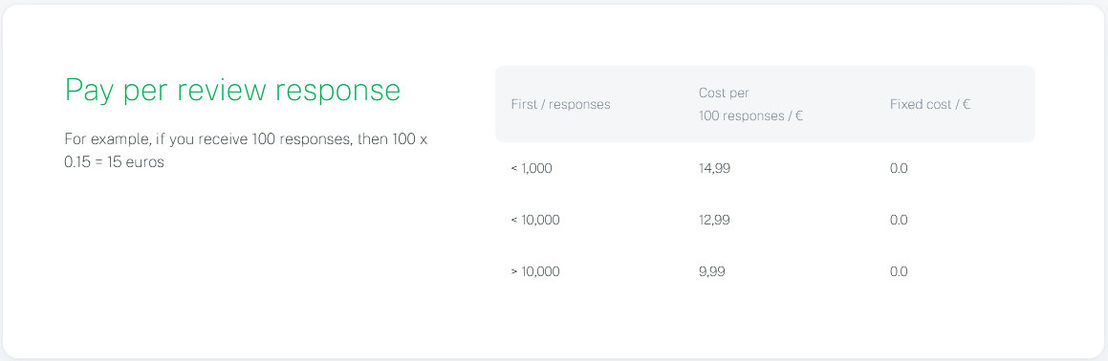Screen dimensions: 1108x361
Task: Click the 'First / responses' column header
Action: (x=560, y=105)
